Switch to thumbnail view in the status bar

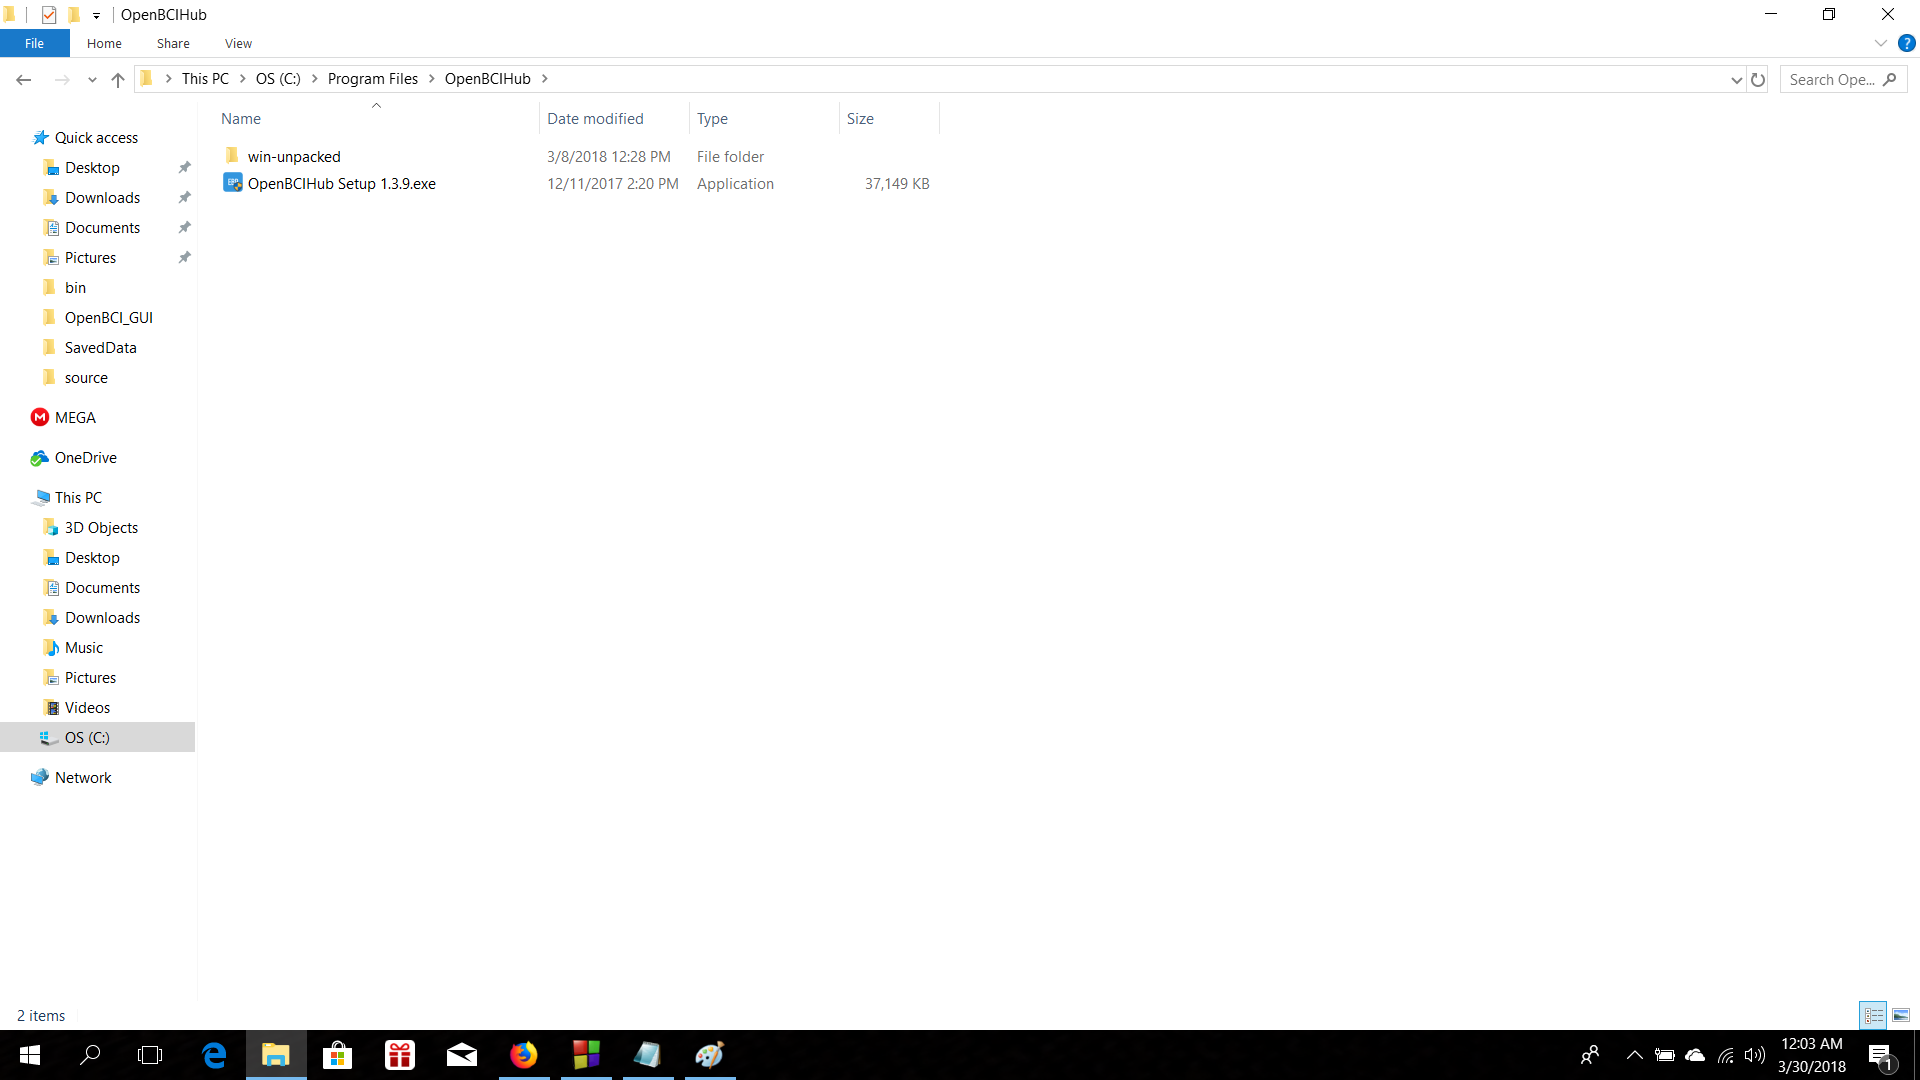pos(1899,1014)
